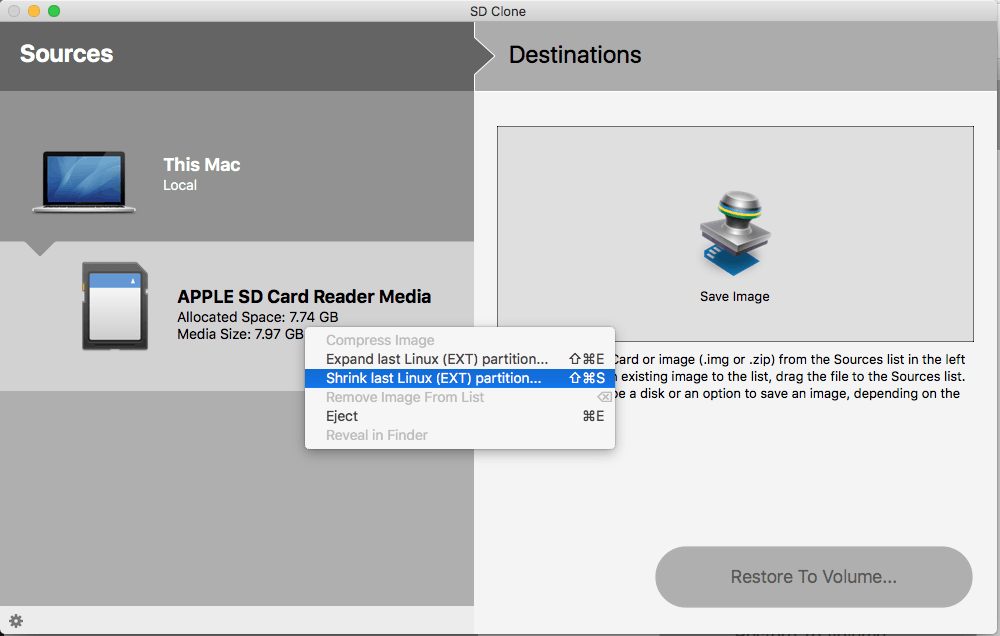The width and height of the screenshot is (1000, 636).
Task: Click the green zoom window button
Action: pyautogui.click(x=54, y=11)
